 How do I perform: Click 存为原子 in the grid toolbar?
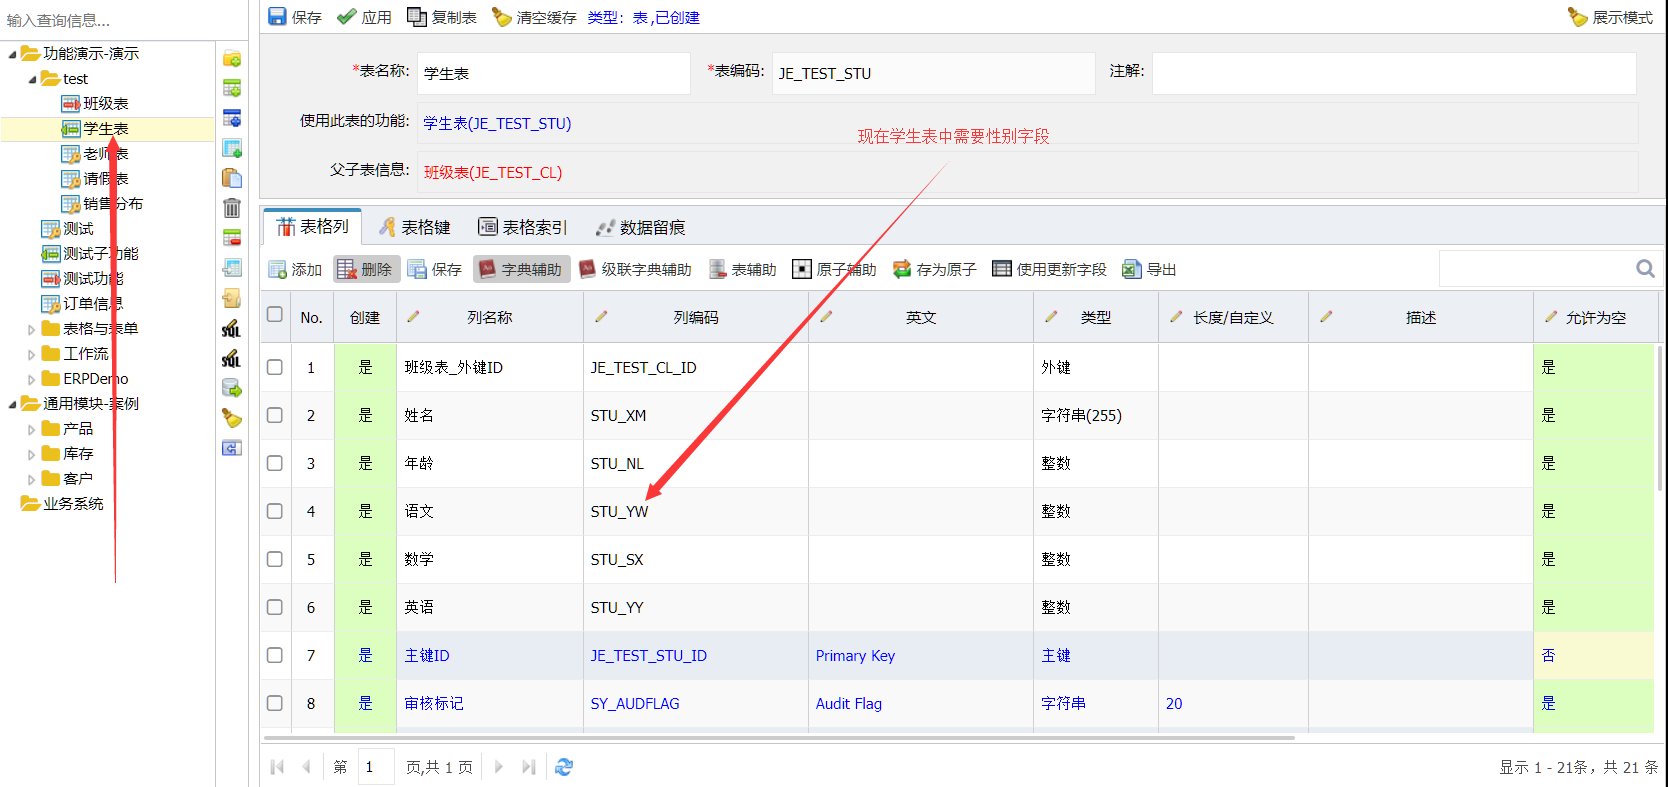click(935, 269)
